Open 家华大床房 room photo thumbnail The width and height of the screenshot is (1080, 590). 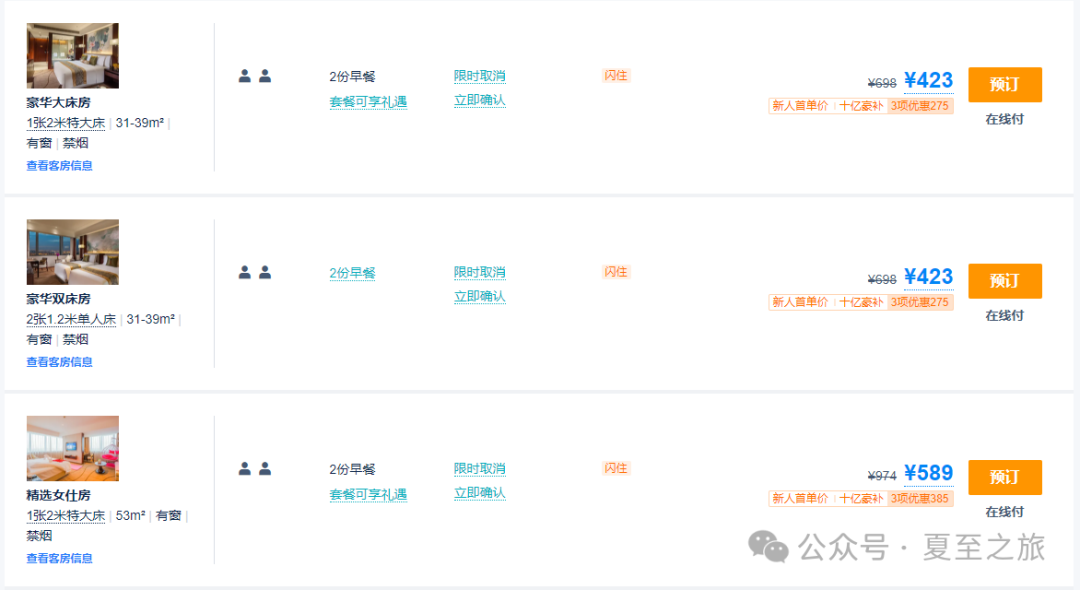[72, 56]
